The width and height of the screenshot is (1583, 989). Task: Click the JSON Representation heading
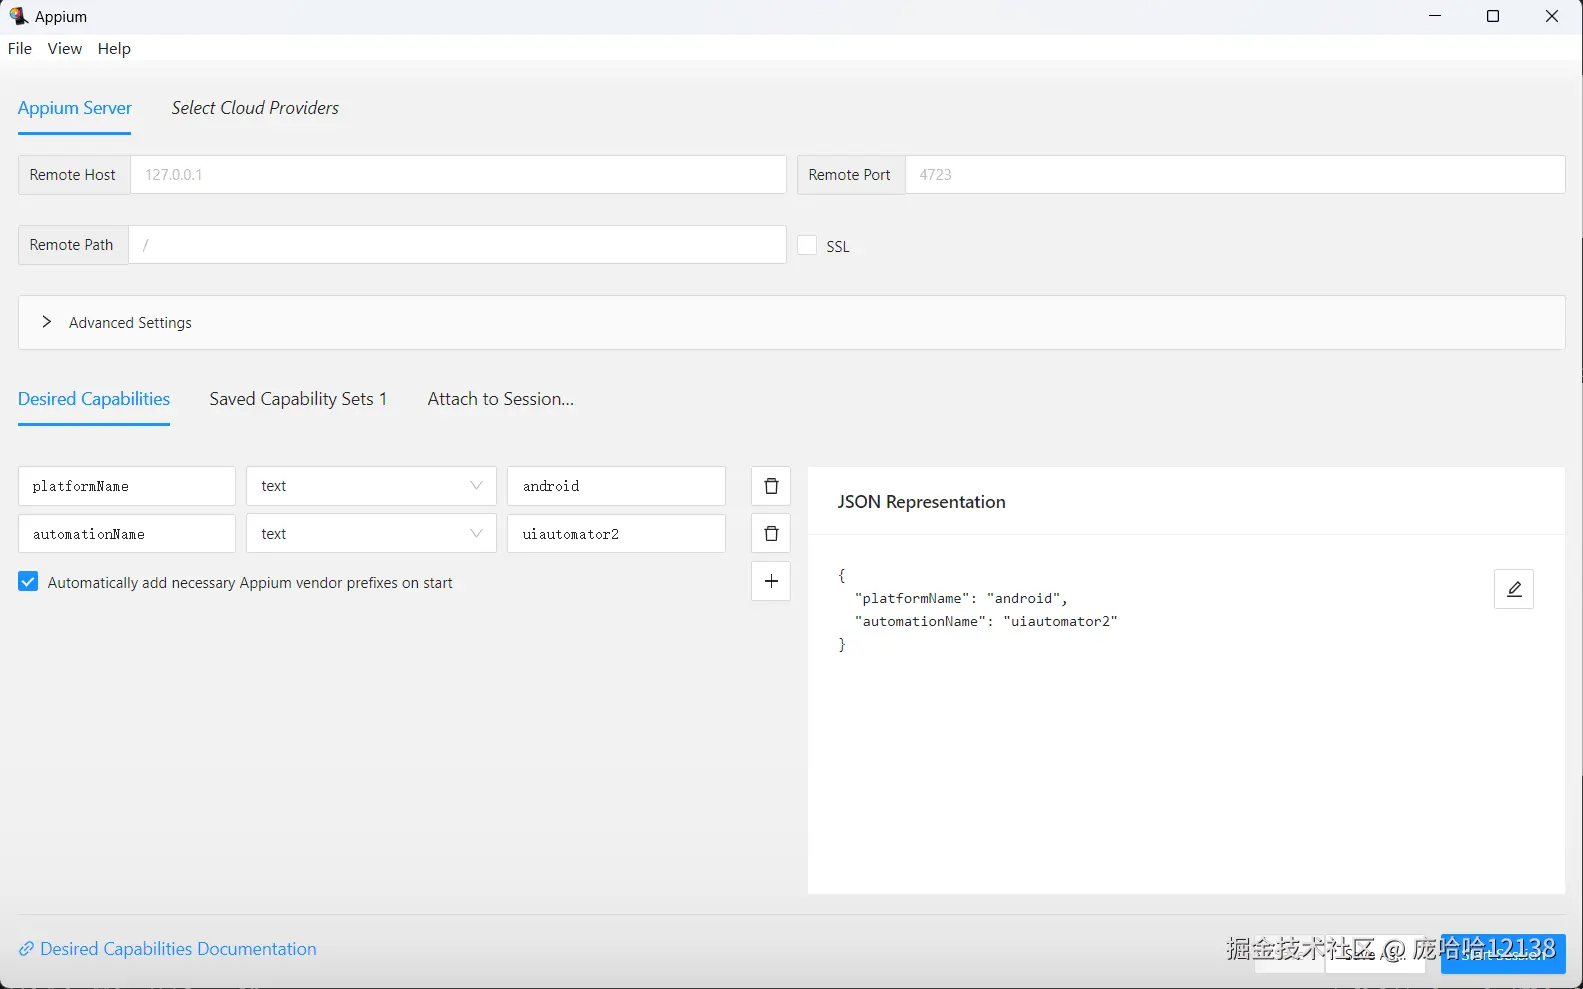pyautogui.click(x=921, y=502)
